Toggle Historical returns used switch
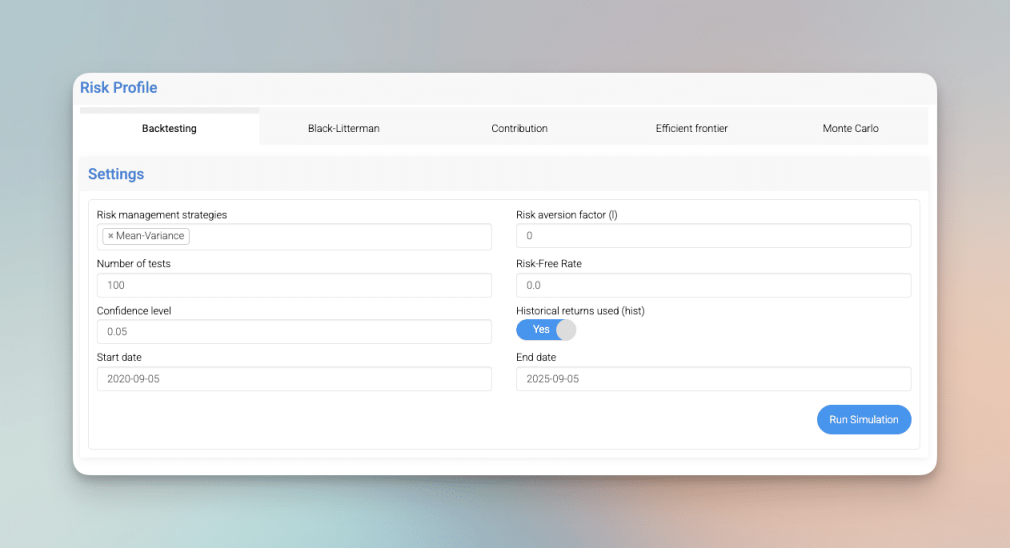The height and width of the screenshot is (548, 1010). point(546,330)
